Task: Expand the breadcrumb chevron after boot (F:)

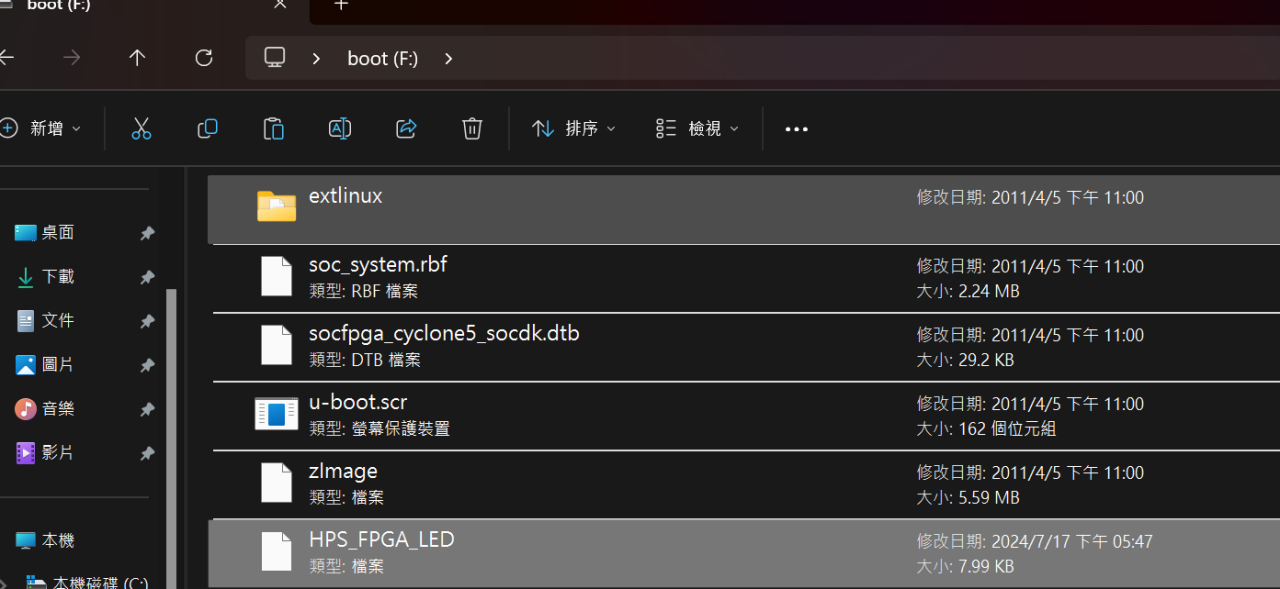Action: tap(448, 58)
